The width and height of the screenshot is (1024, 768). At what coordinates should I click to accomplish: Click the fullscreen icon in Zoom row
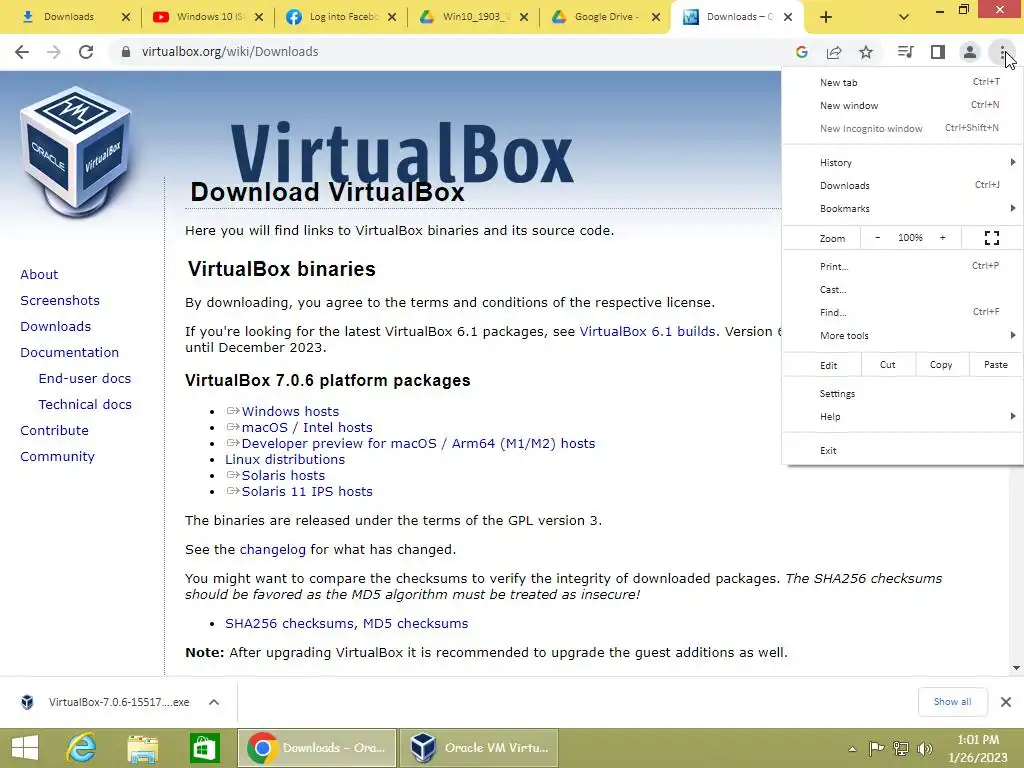991,238
